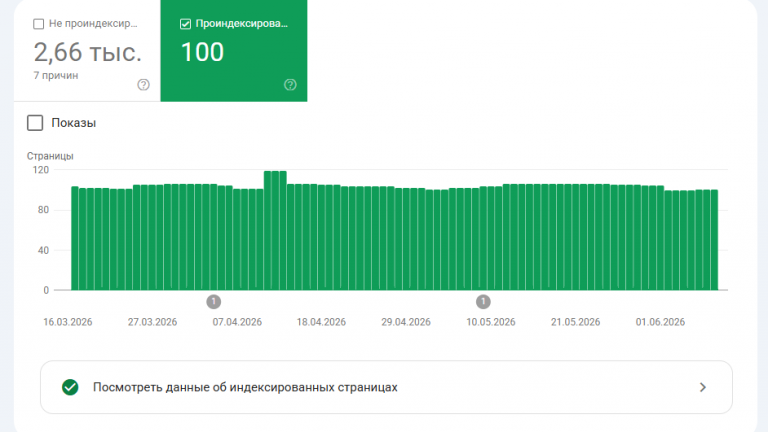
Task: Check the 'Не проиндексир...' checkbox
Action: pyautogui.click(x=39, y=24)
